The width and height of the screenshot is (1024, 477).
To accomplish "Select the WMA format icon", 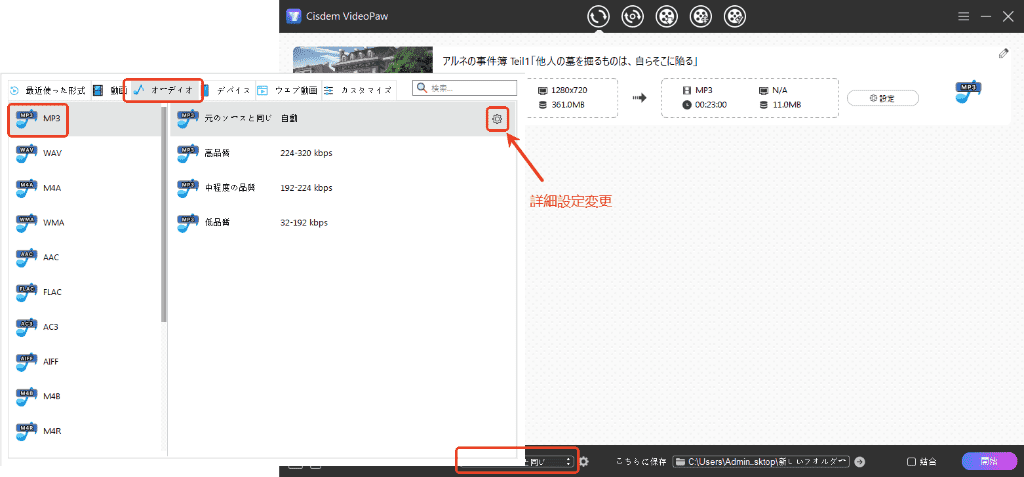I will (x=27, y=222).
